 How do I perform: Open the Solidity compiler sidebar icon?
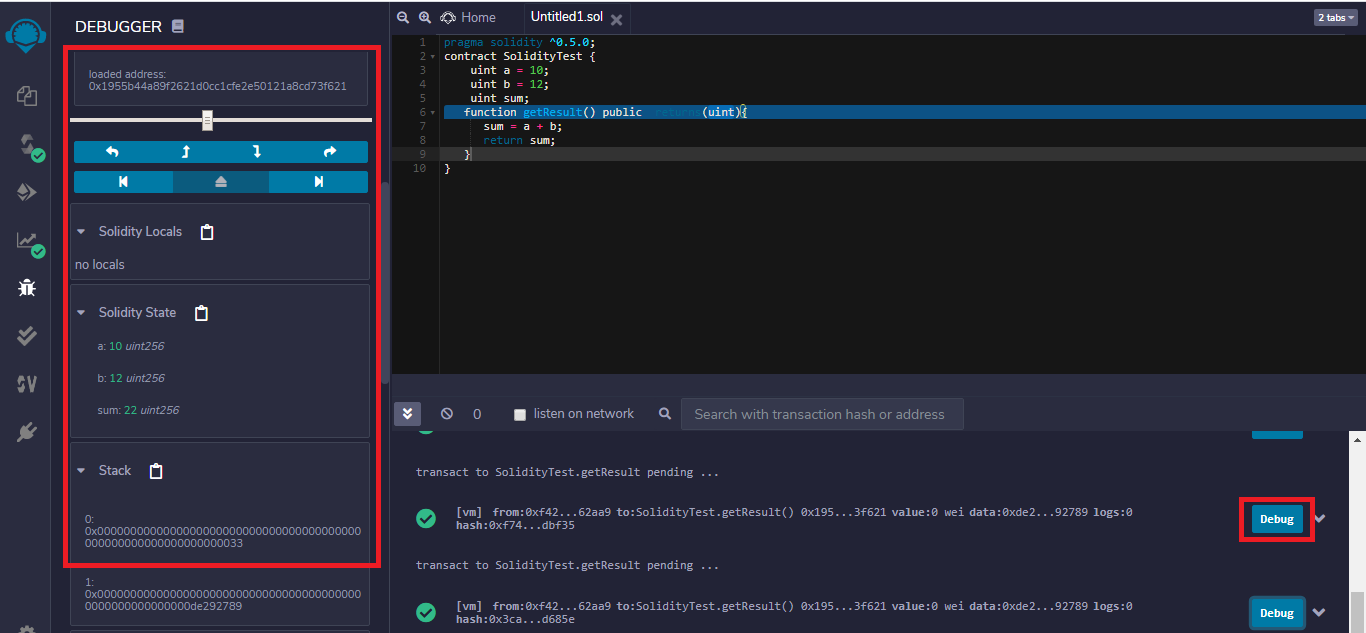(27, 145)
